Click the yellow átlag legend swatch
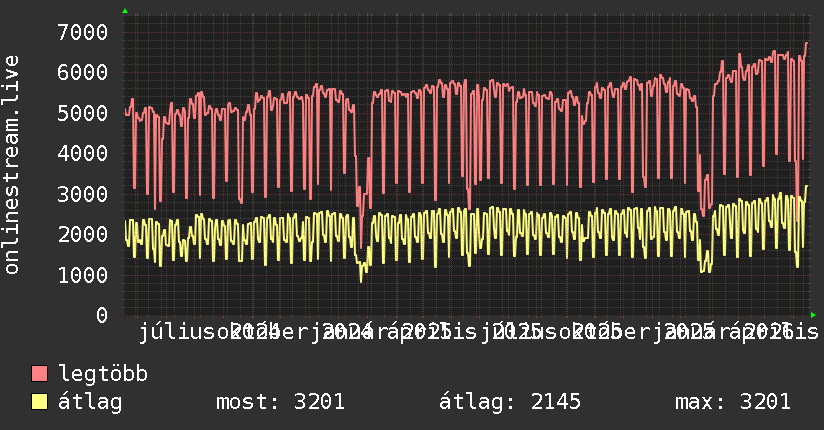Viewport: 824px width, 430px height. [x=39, y=402]
